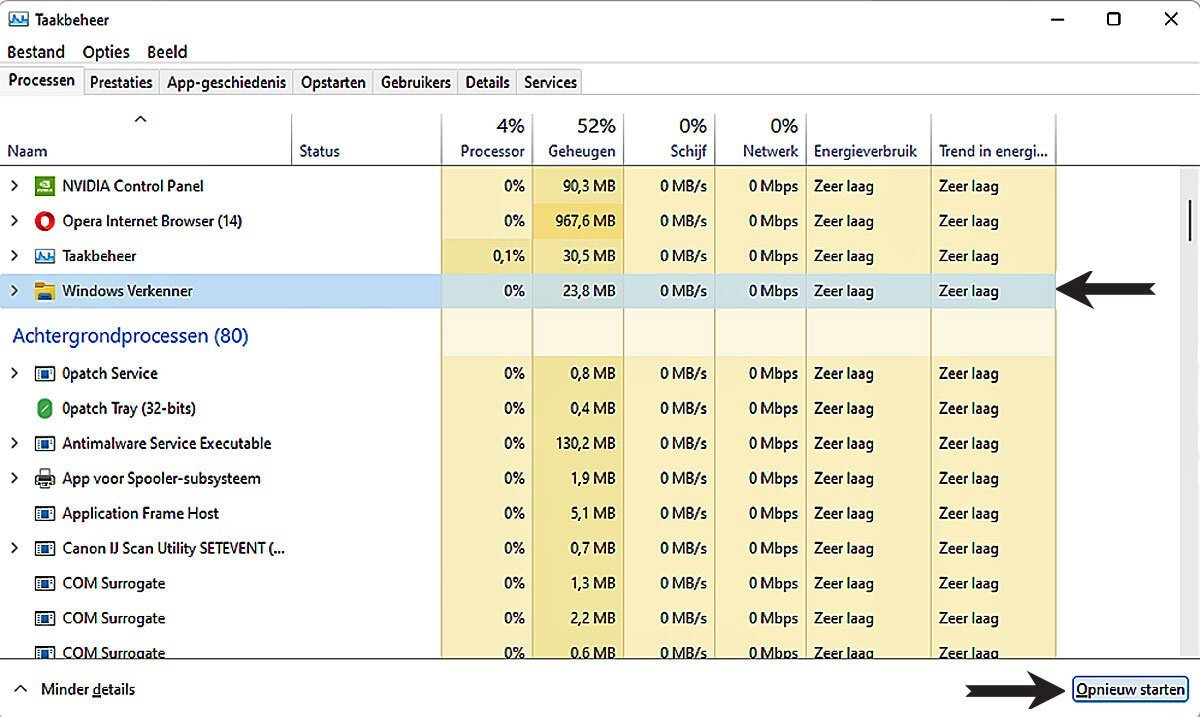This screenshot has height=717, width=1200.
Task: Click Minder details to collapse the view
Action: [75, 689]
